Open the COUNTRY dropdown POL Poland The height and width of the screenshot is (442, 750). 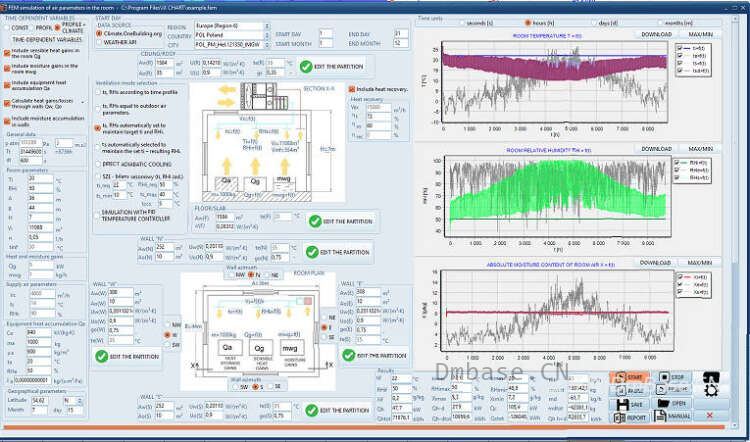(x=232, y=35)
